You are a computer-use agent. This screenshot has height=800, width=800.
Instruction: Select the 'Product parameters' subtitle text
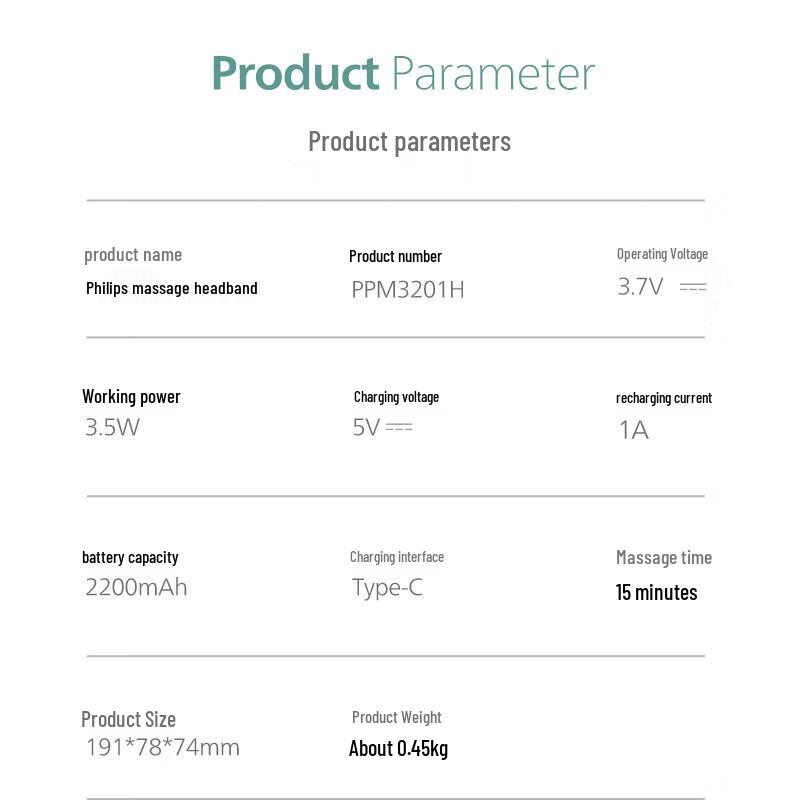click(x=409, y=141)
